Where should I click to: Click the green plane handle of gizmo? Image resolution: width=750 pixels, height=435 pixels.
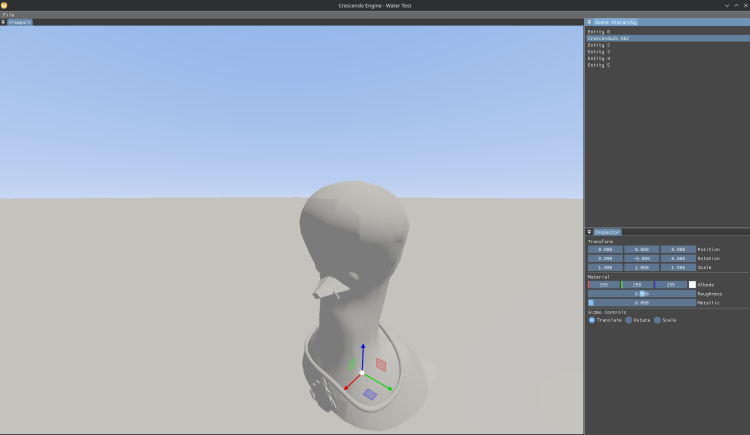click(x=352, y=365)
